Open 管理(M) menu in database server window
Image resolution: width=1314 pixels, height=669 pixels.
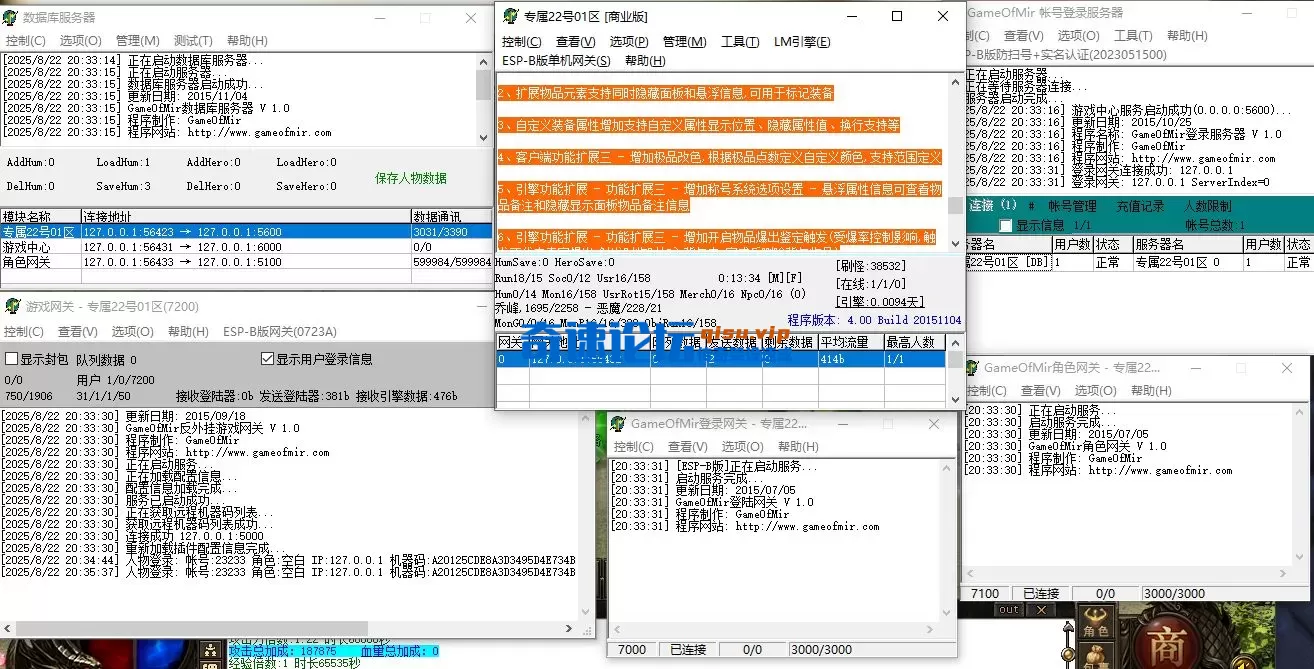tap(137, 41)
